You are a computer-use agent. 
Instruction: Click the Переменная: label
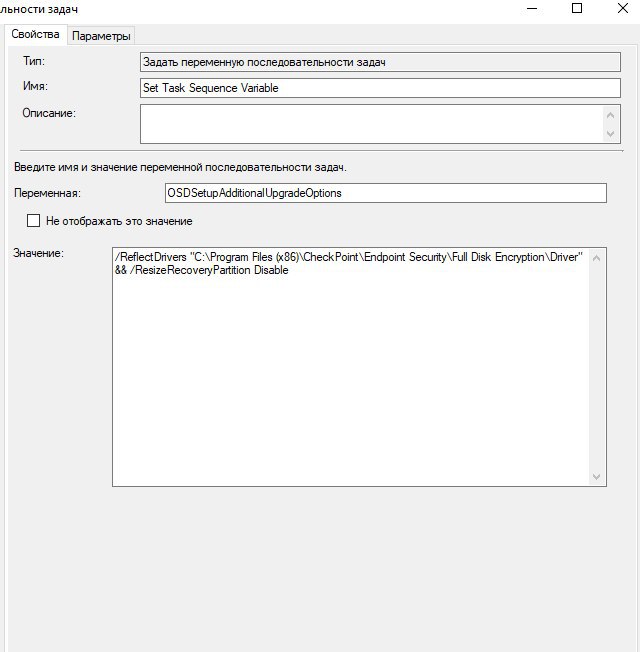pos(47,193)
